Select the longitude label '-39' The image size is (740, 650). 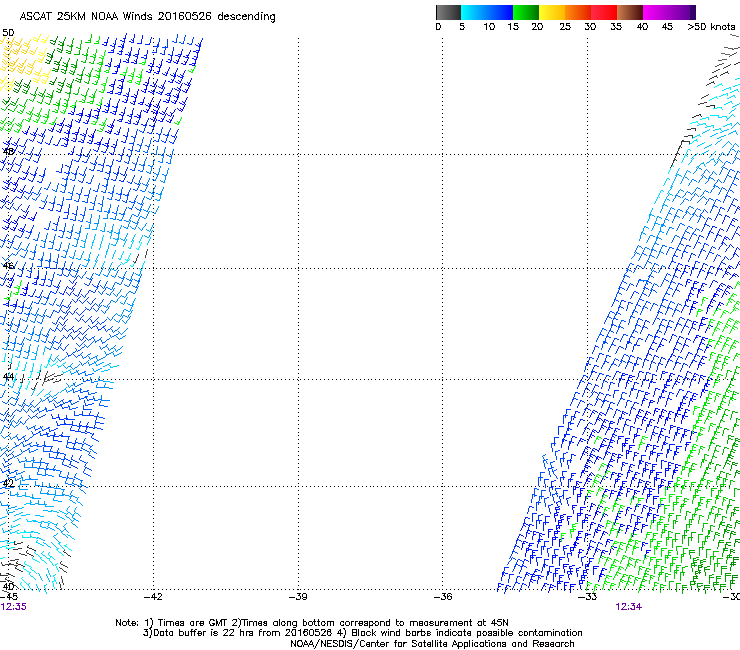pos(298,597)
